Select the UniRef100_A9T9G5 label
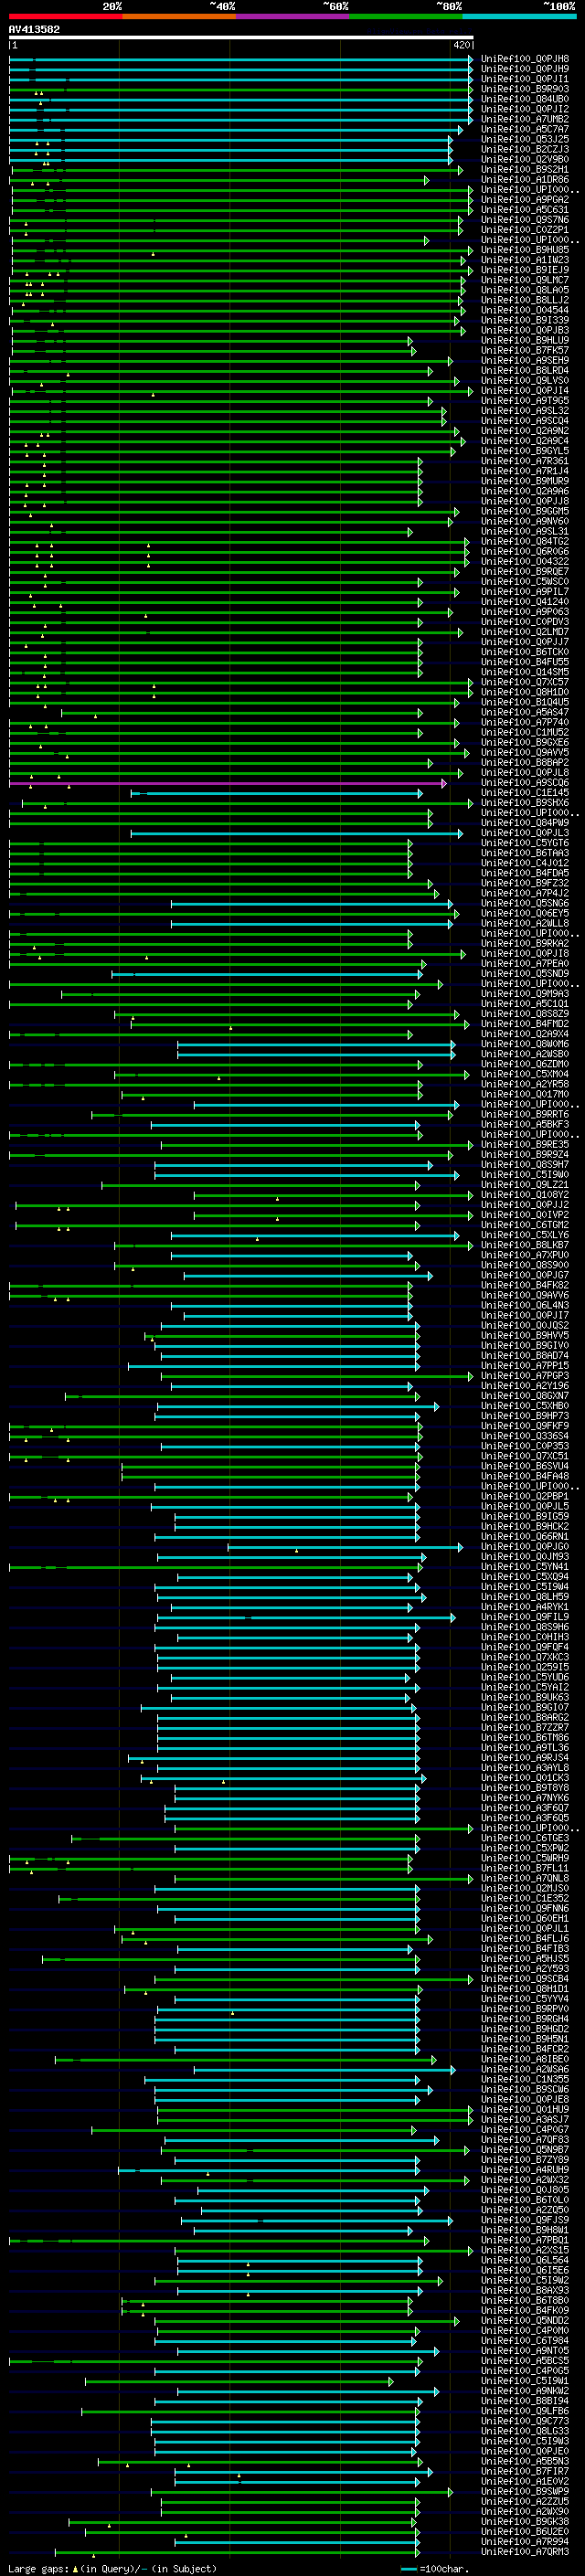 coord(525,401)
